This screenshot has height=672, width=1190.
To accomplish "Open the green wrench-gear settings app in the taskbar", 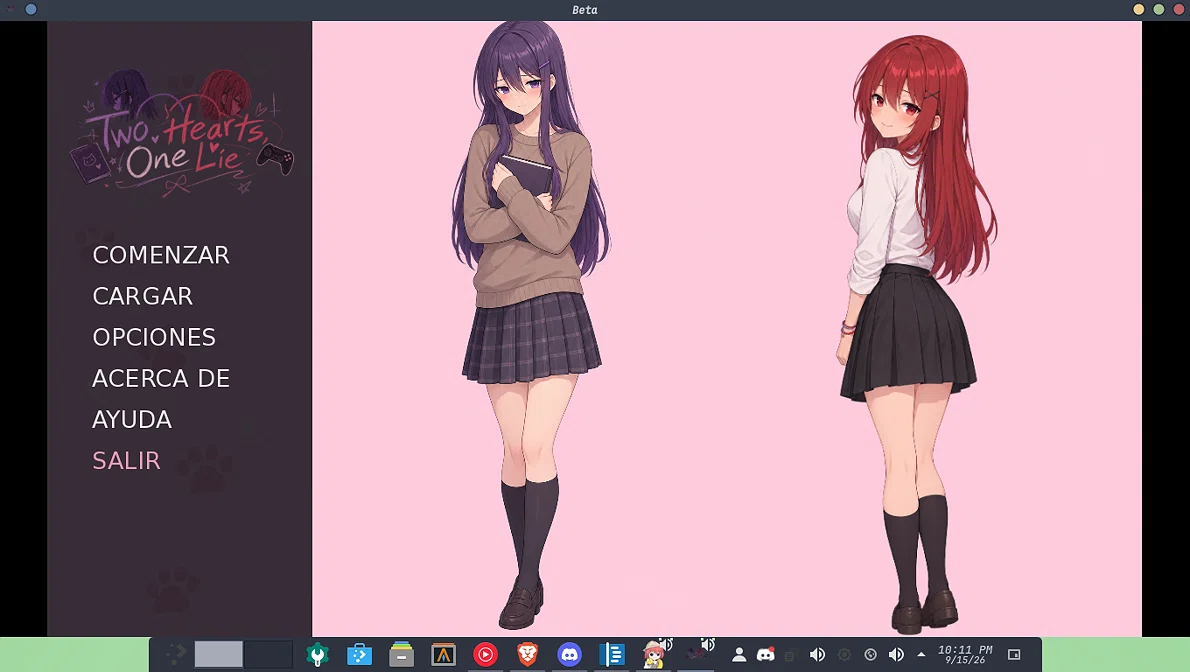I will click(317, 654).
